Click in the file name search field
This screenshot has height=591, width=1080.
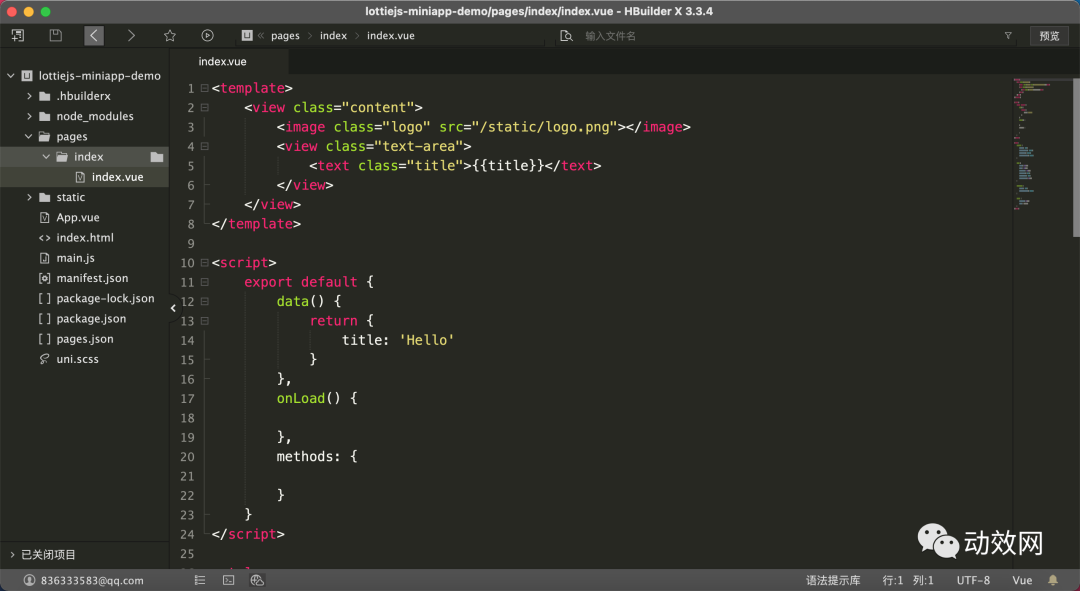pyautogui.click(x=790, y=36)
